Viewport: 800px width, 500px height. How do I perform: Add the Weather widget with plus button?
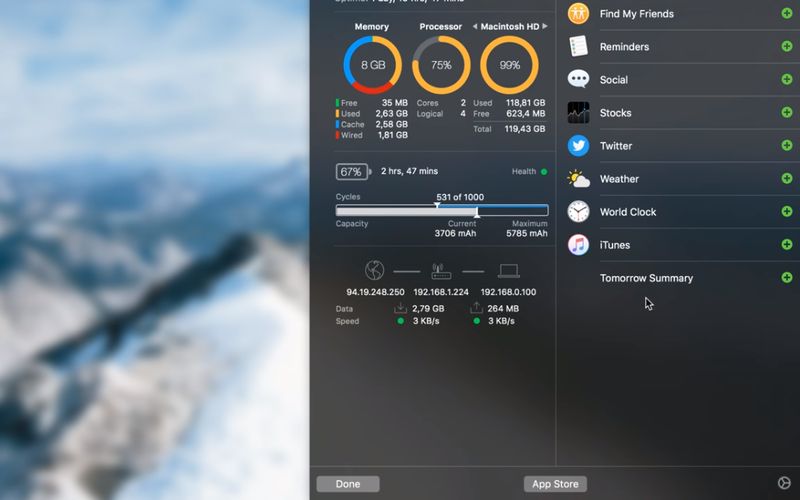[x=787, y=178]
